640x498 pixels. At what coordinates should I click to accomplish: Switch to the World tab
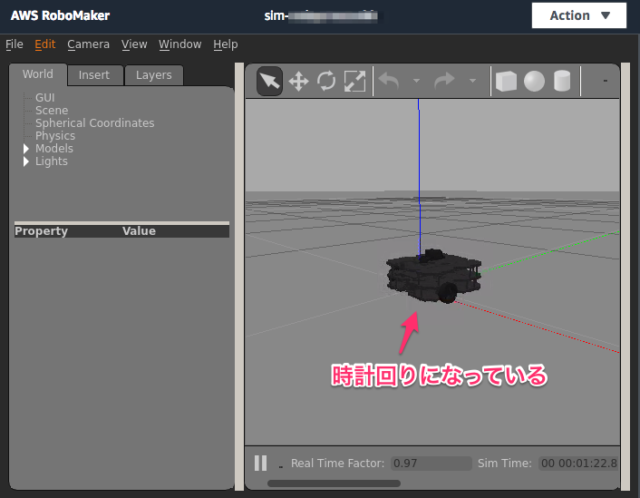[x=38, y=74]
